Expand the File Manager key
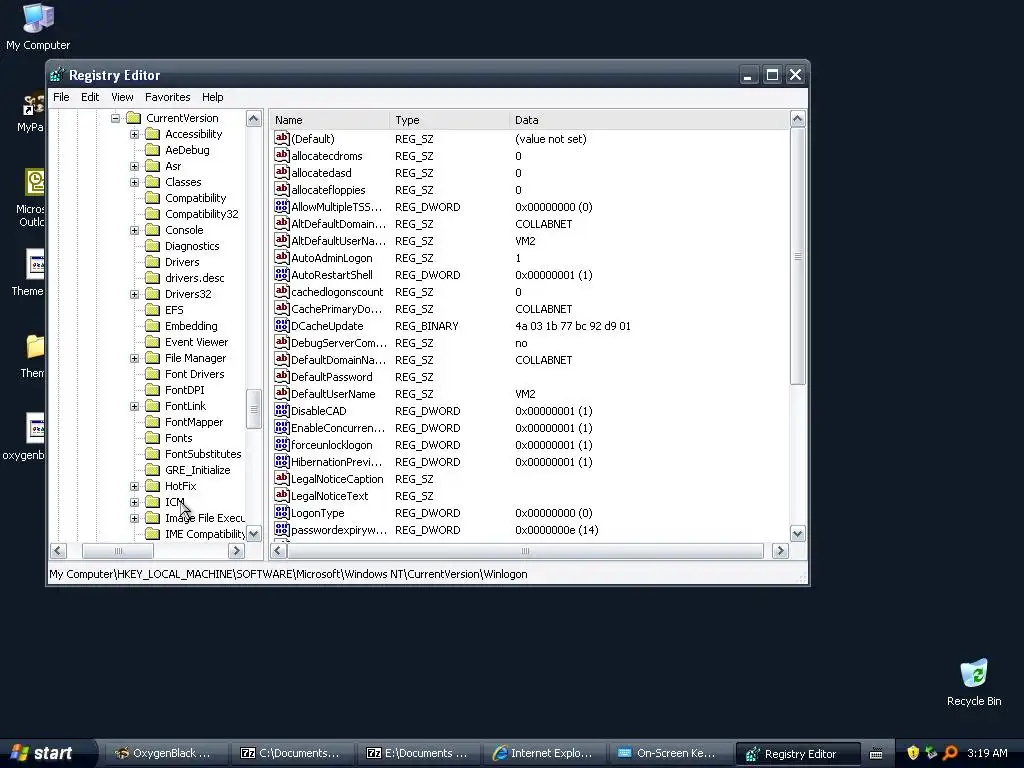Viewport: 1024px width, 768px height. click(135, 359)
